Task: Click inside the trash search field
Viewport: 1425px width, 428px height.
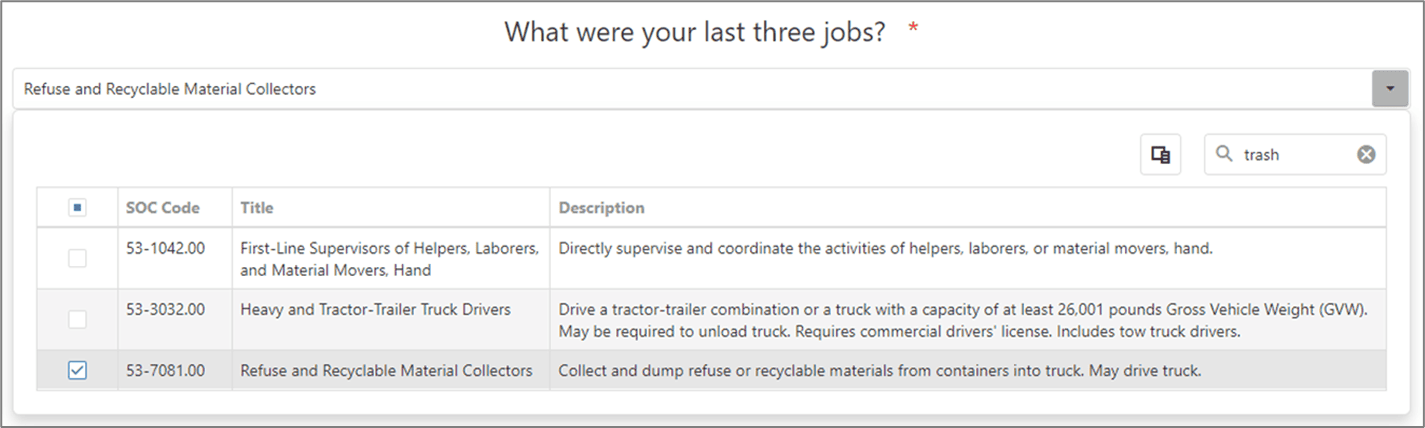Action: (1295, 154)
